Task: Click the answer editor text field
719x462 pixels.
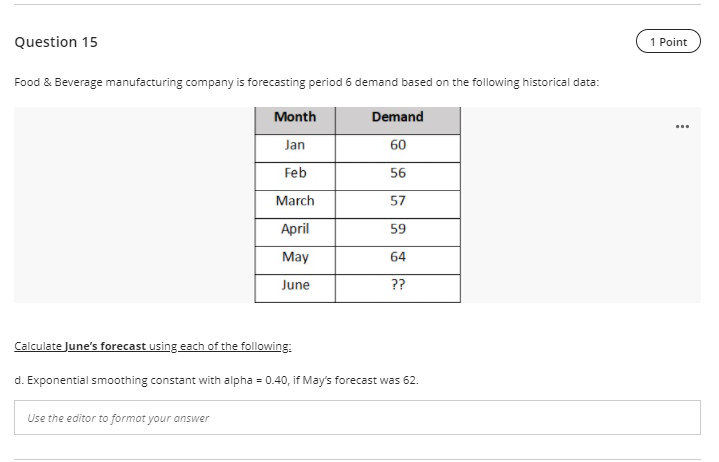Action: (x=357, y=418)
